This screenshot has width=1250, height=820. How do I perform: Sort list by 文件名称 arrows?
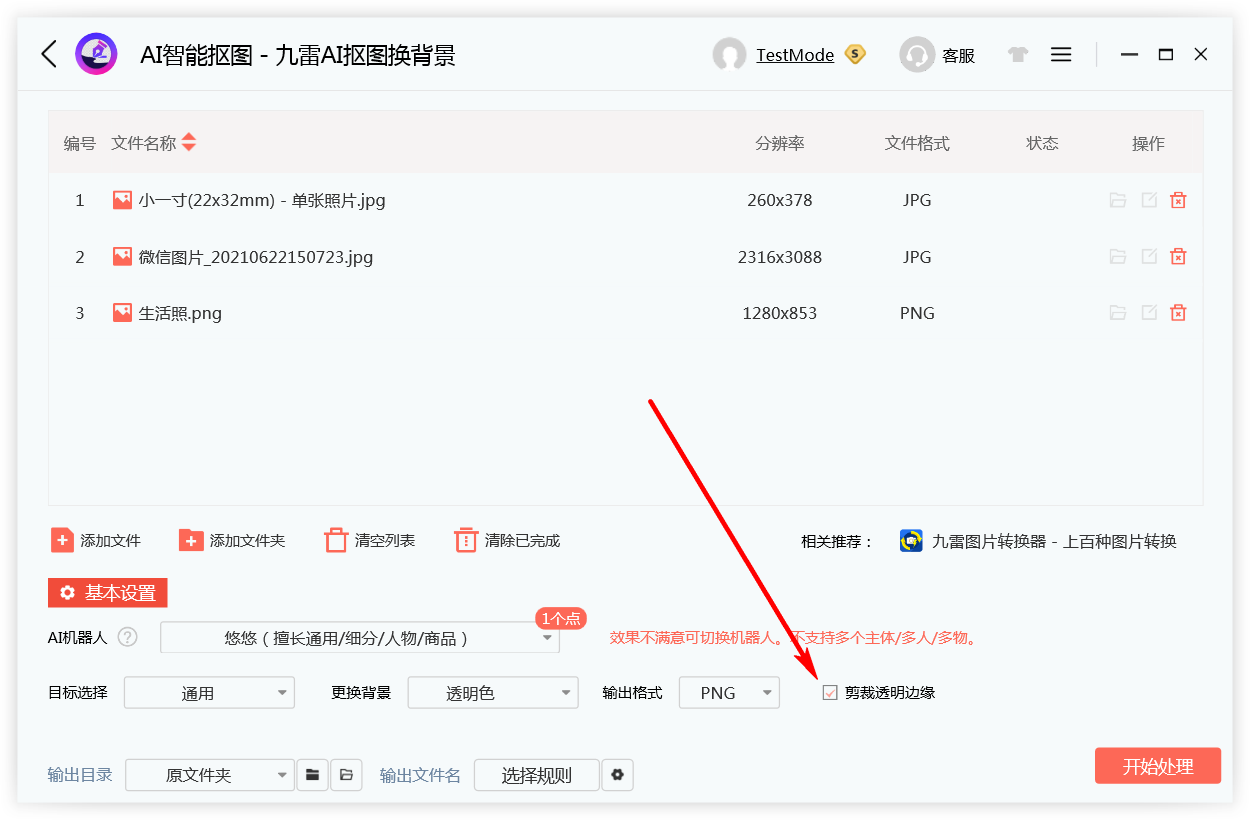188,143
